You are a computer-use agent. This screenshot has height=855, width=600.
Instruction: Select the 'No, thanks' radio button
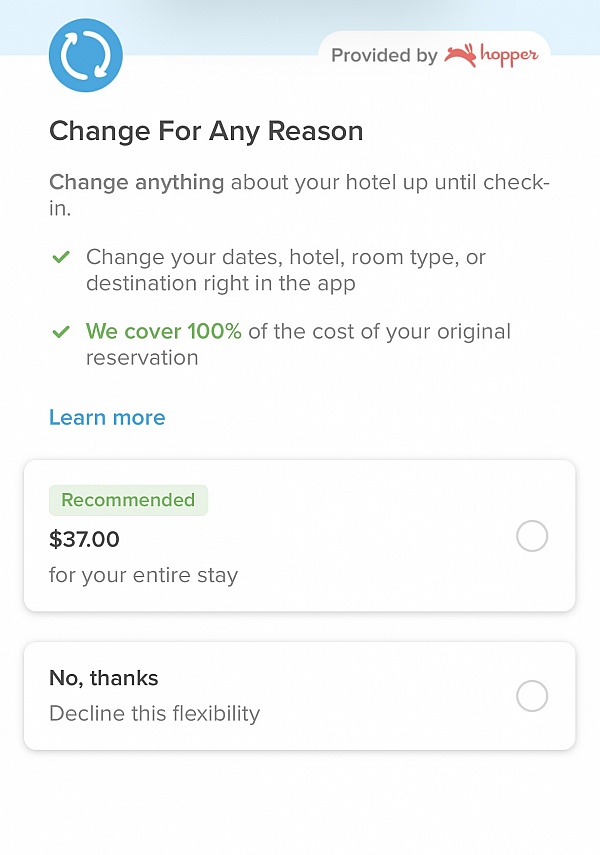click(x=532, y=696)
